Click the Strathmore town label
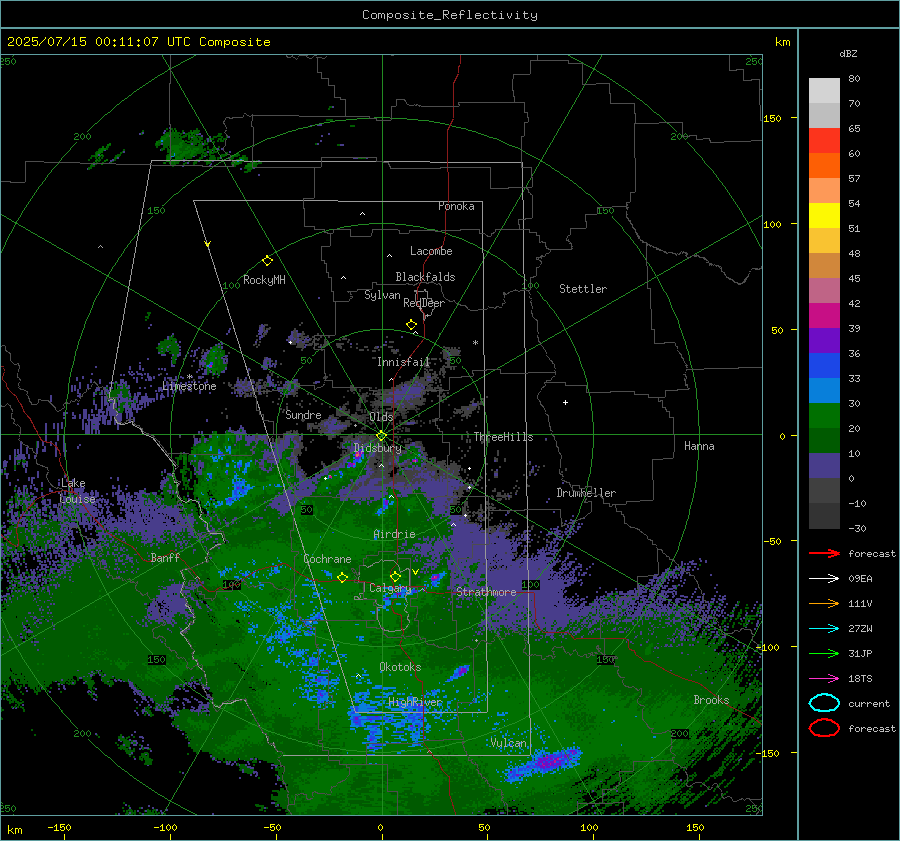This screenshot has height=841, width=900. pos(486,592)
